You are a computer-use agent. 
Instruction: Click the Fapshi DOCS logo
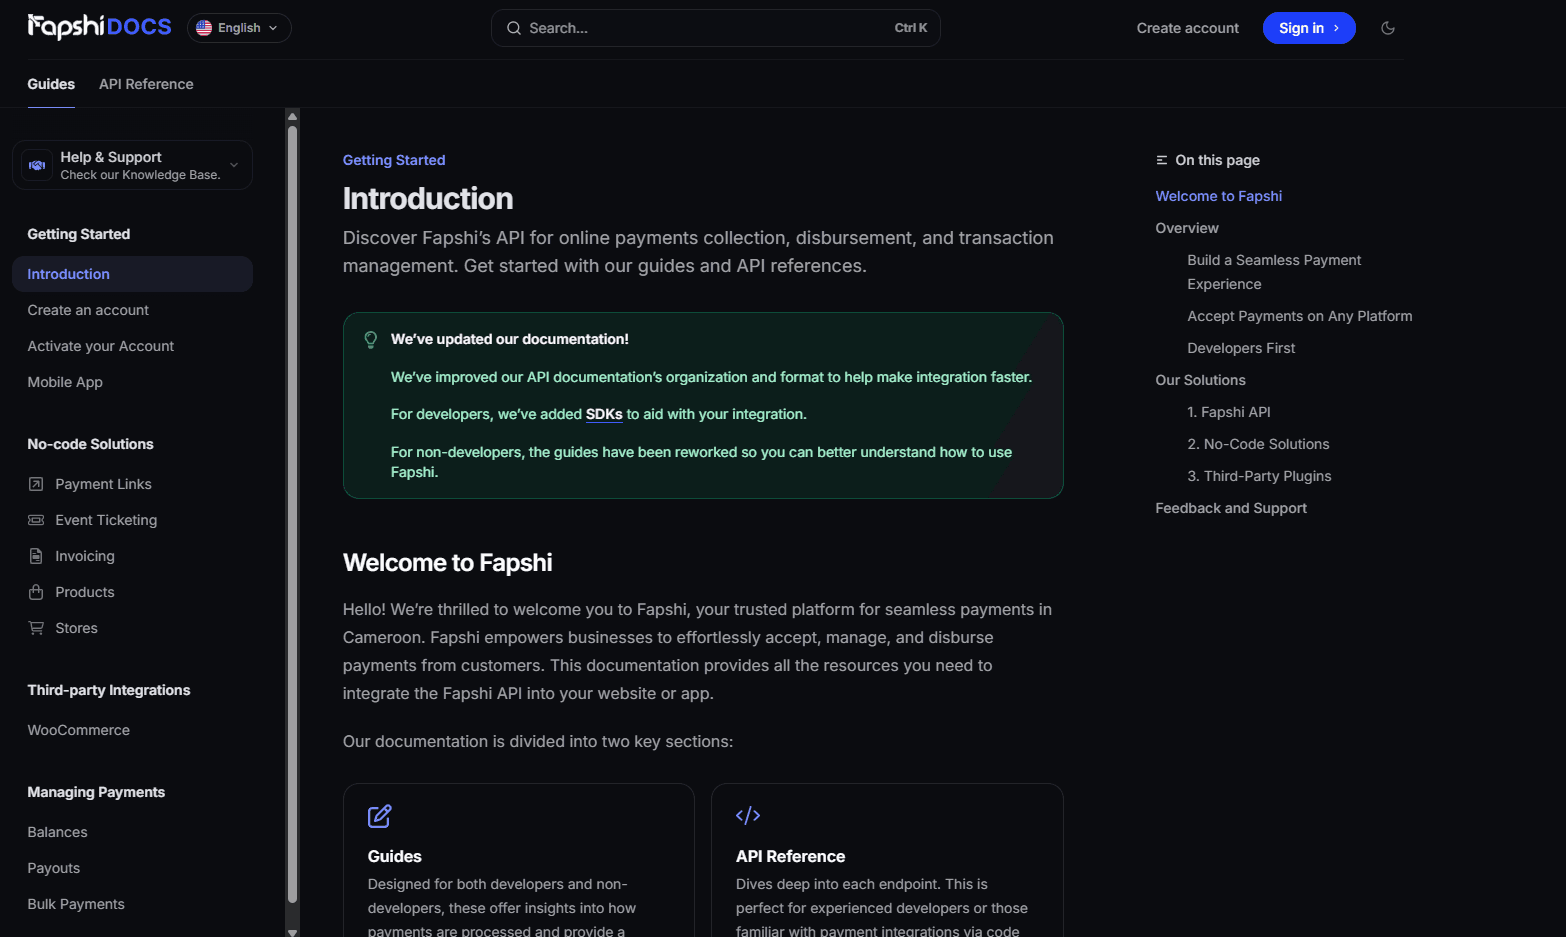coord(99,27)
